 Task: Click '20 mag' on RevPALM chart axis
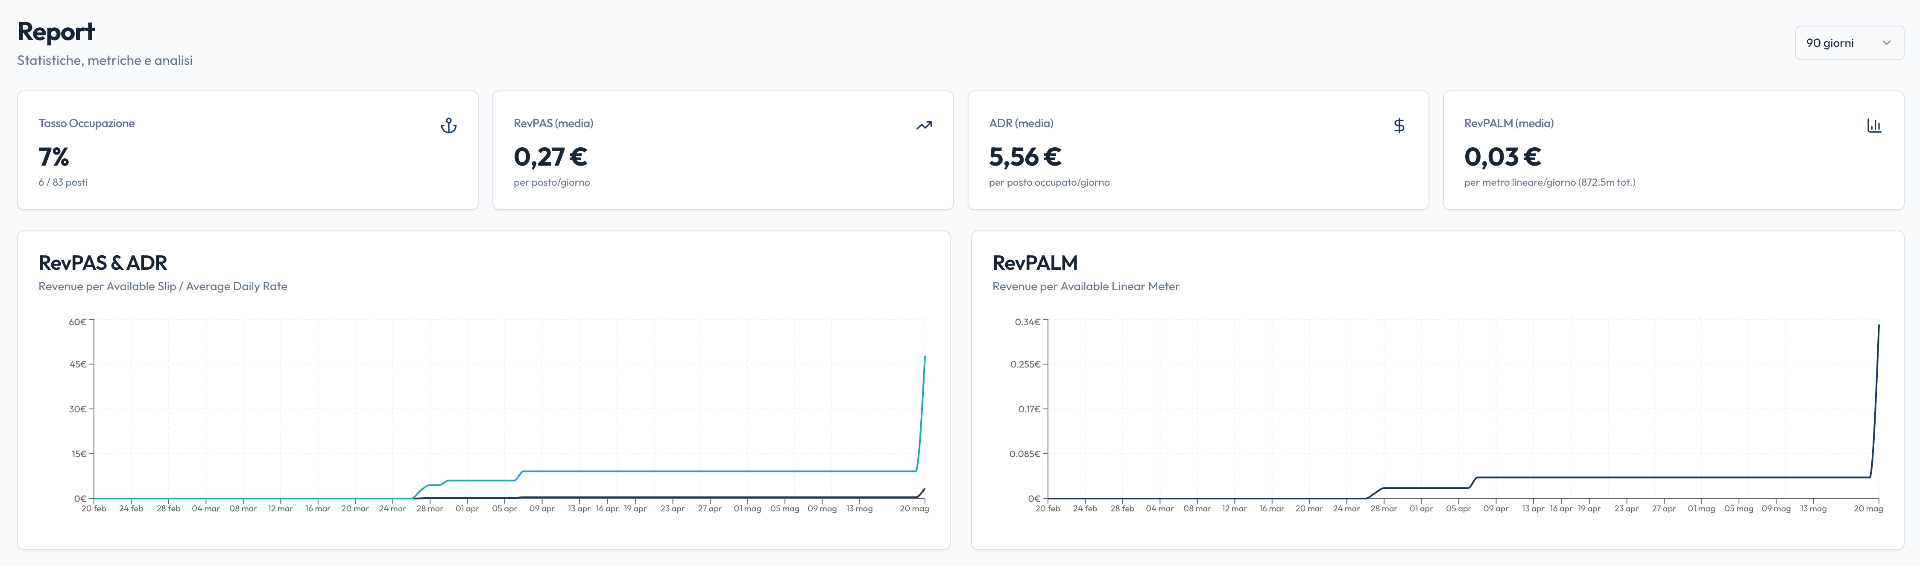point(1868,509)
